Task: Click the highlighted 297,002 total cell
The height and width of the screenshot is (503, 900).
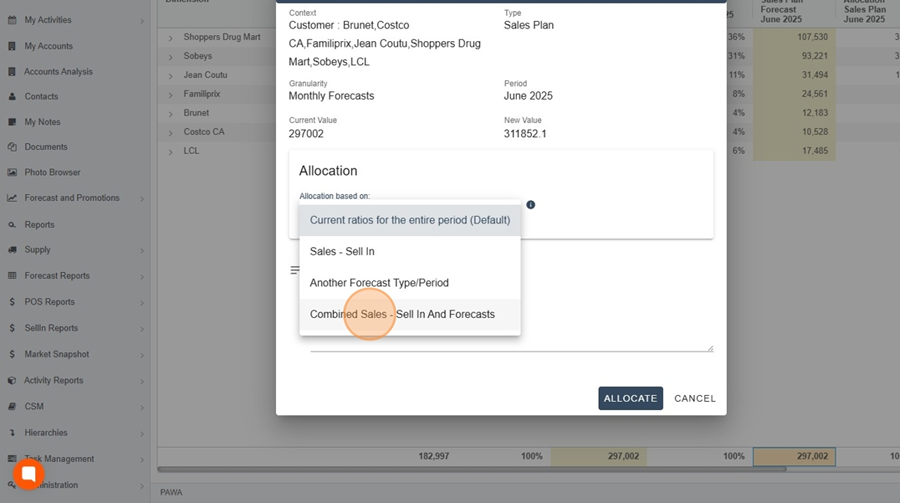Action: coord(794,456)
